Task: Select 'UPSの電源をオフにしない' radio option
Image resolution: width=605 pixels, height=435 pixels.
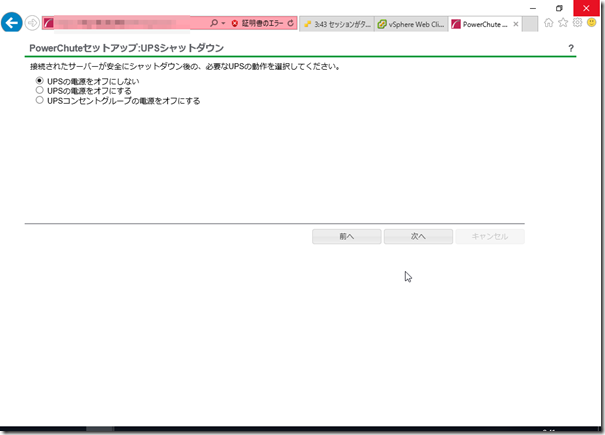Action: (39, 80)
